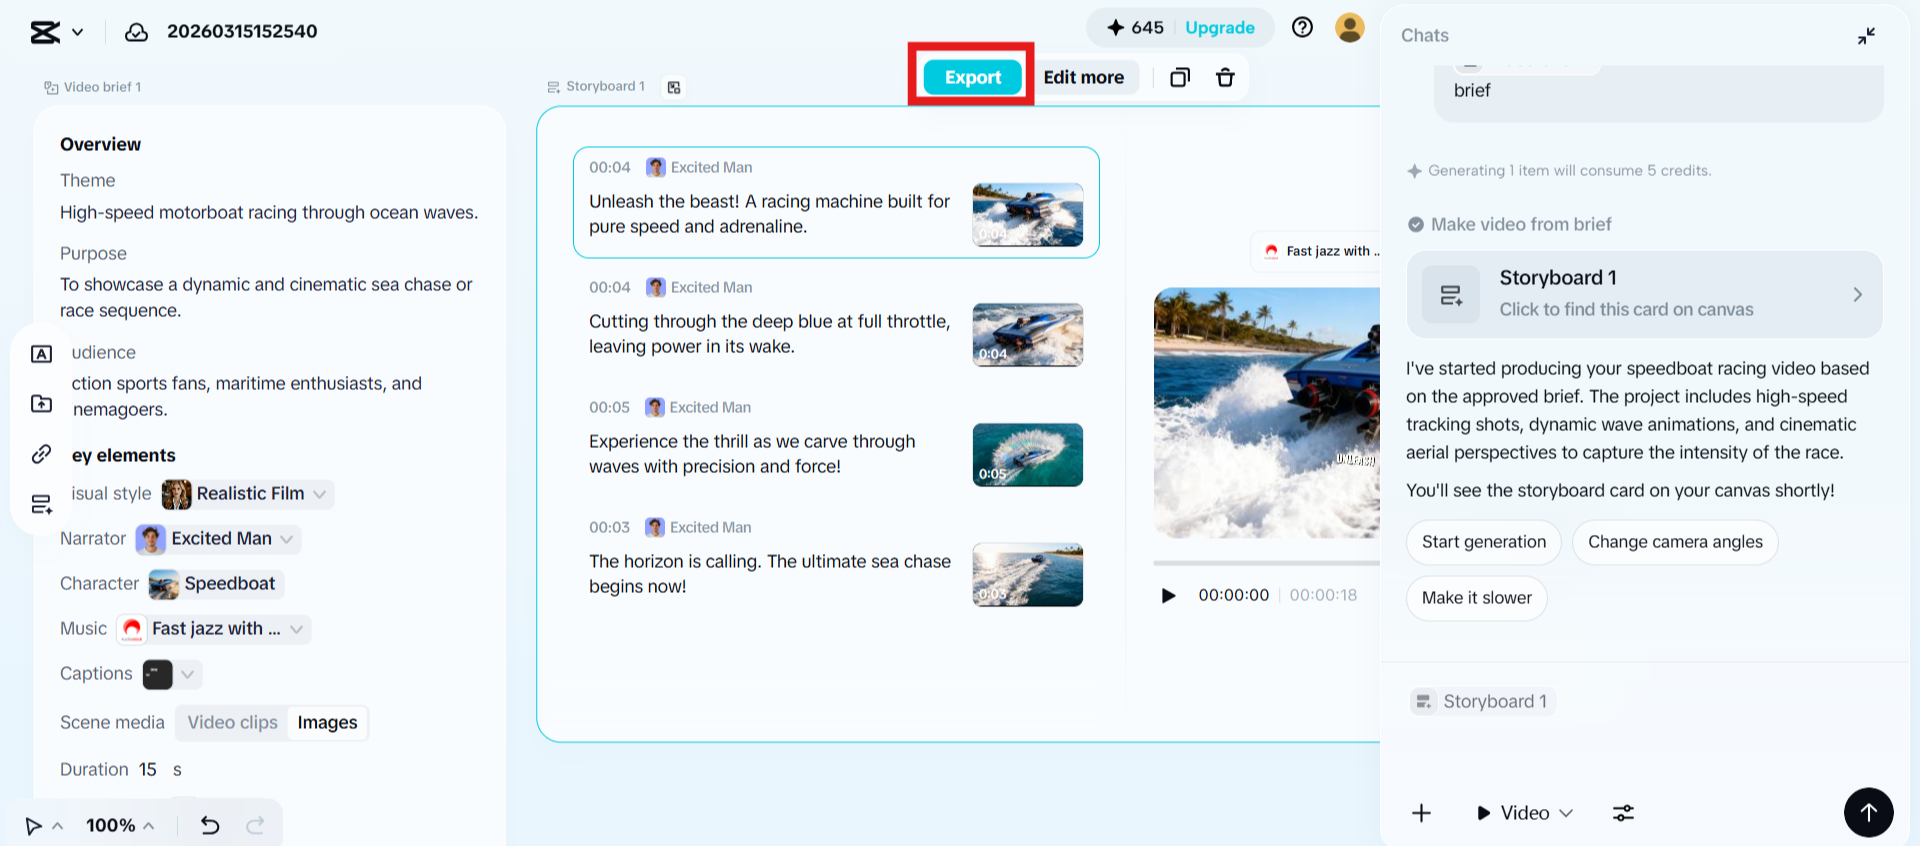Click the speedboat preview video frame

[x=1267, y=413]
